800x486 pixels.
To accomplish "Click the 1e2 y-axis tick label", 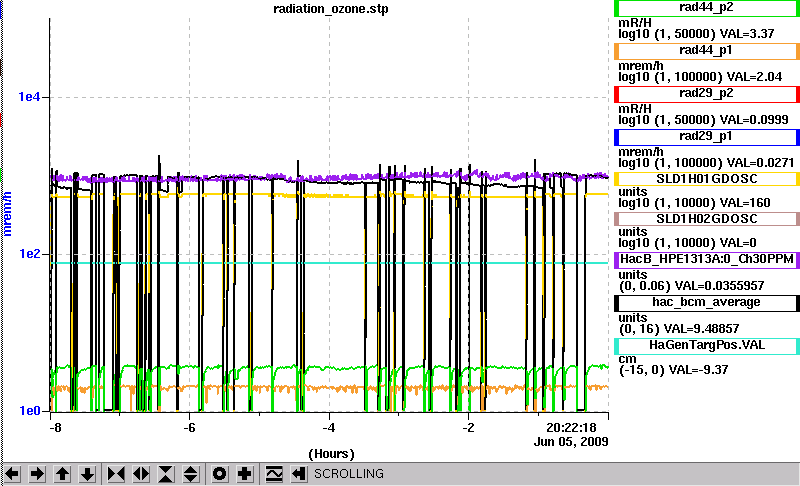I will pyautogui.click(x=29, y=253).
